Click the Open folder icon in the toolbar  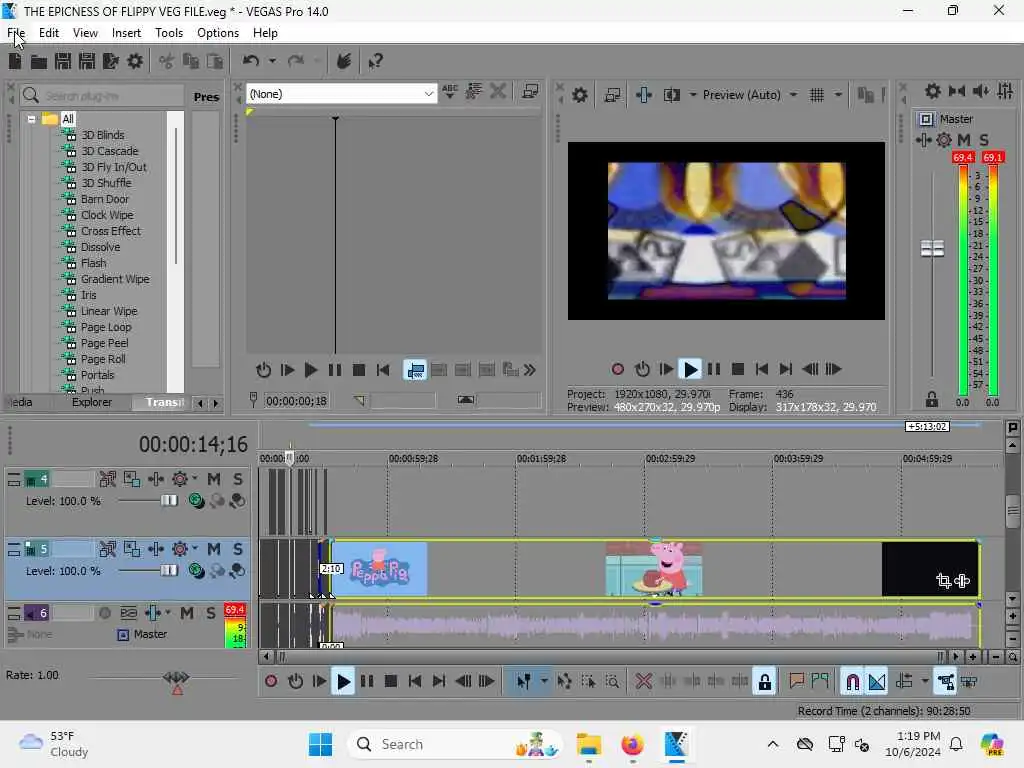click(39, 61)
